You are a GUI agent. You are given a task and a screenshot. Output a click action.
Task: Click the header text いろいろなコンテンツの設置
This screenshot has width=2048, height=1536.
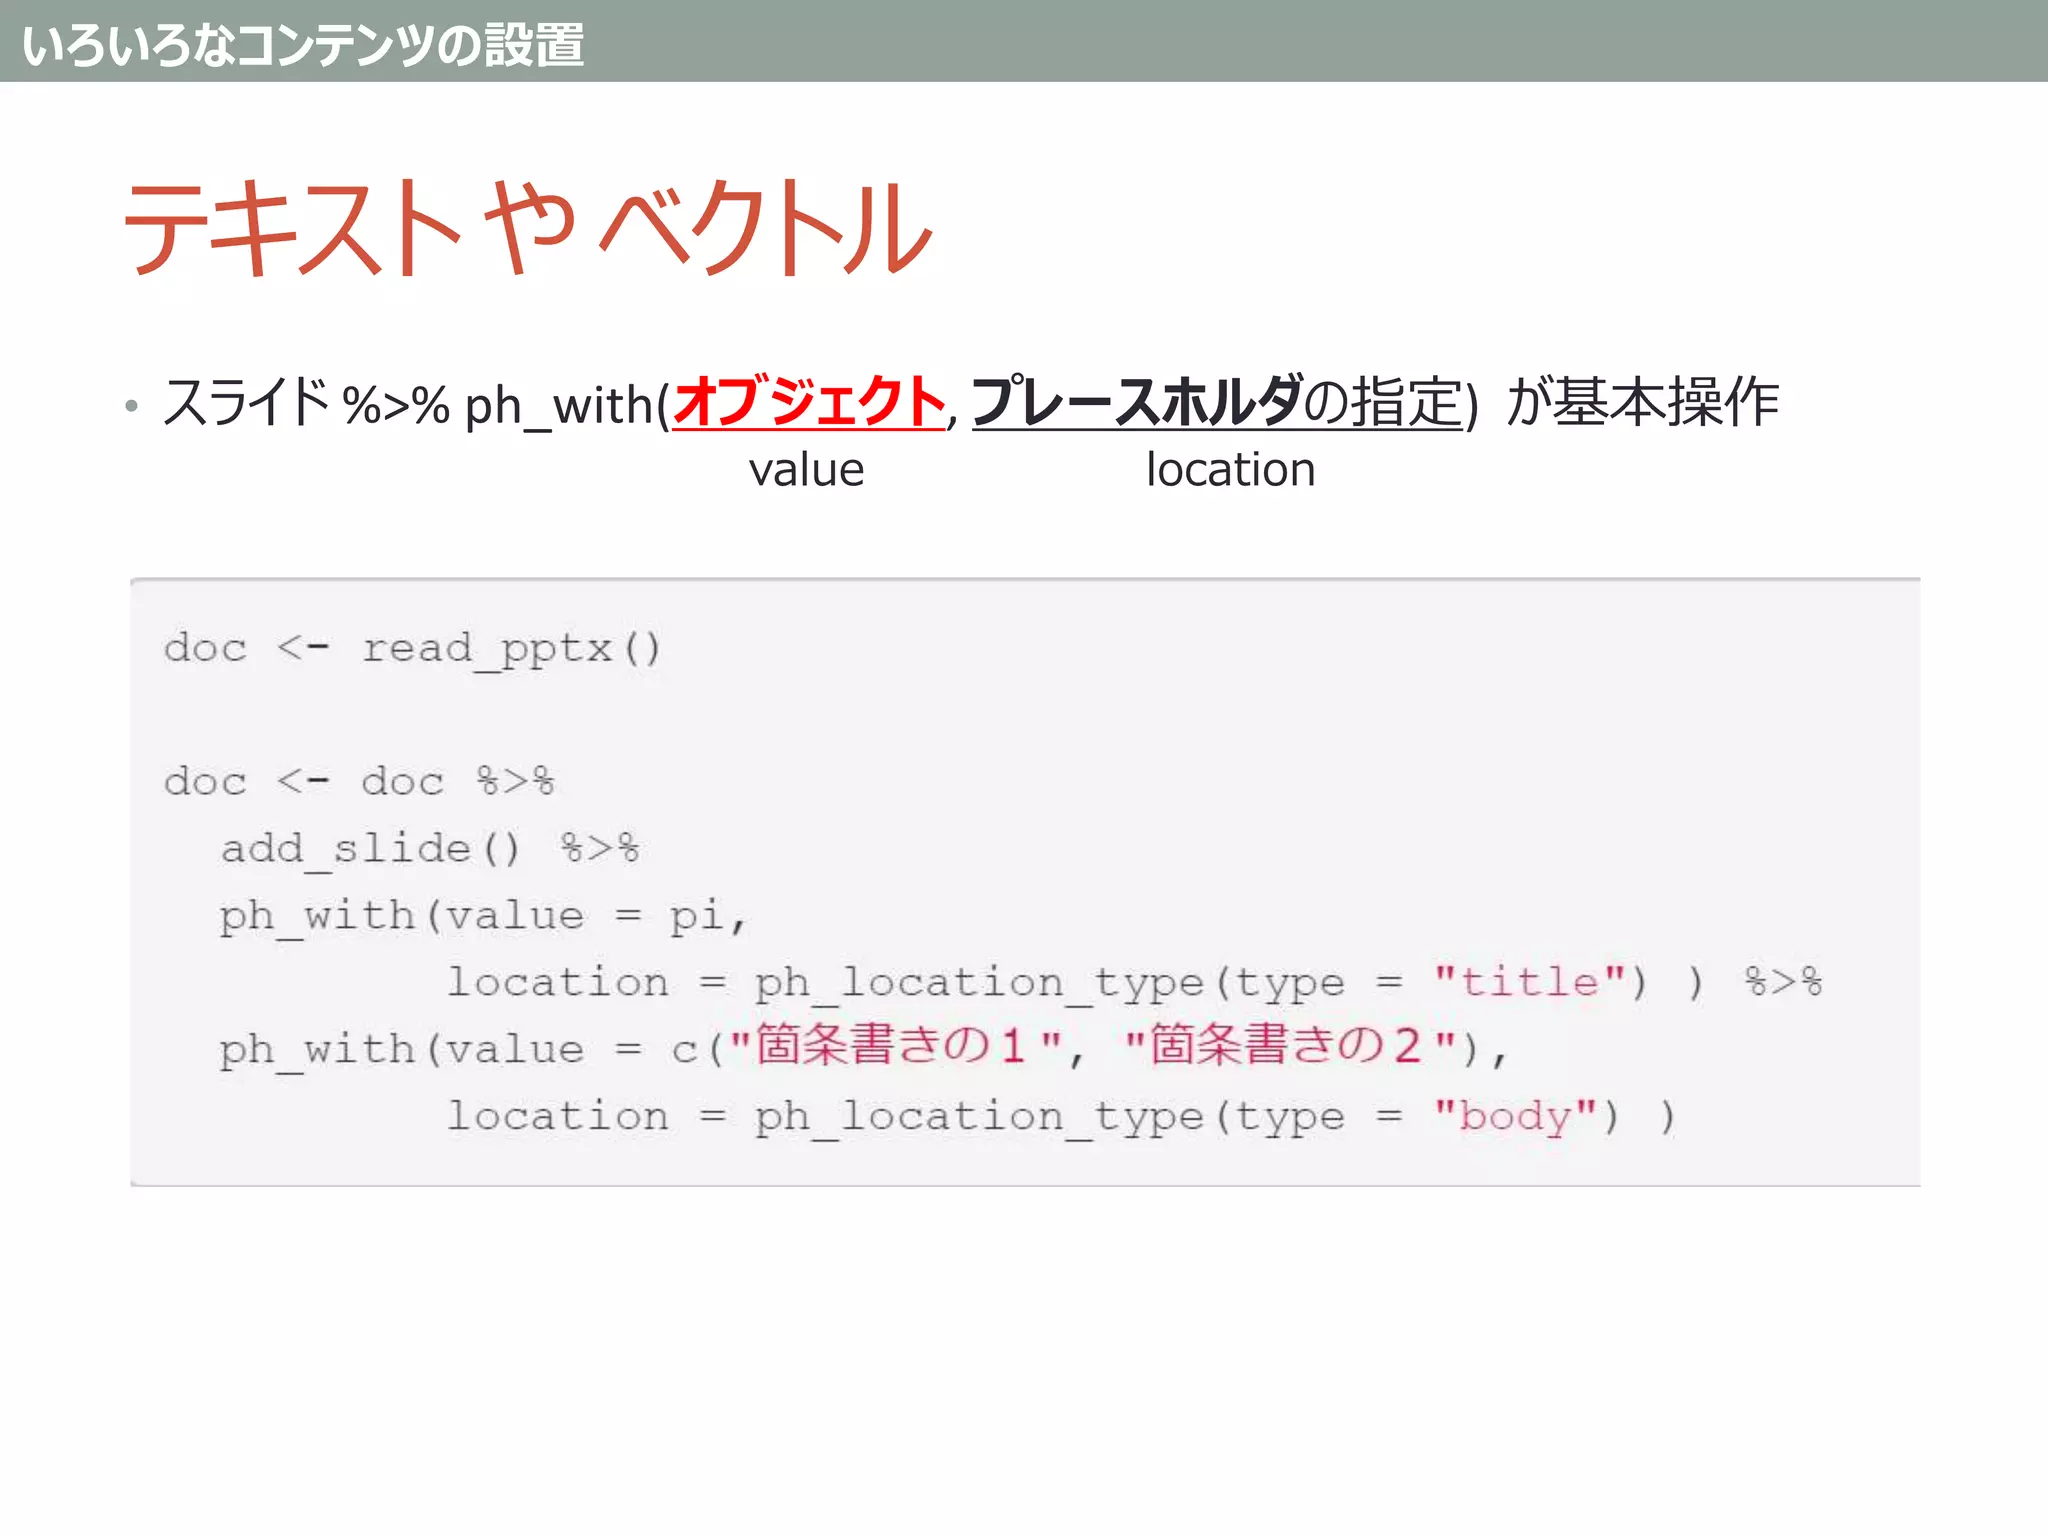point(303,44)
